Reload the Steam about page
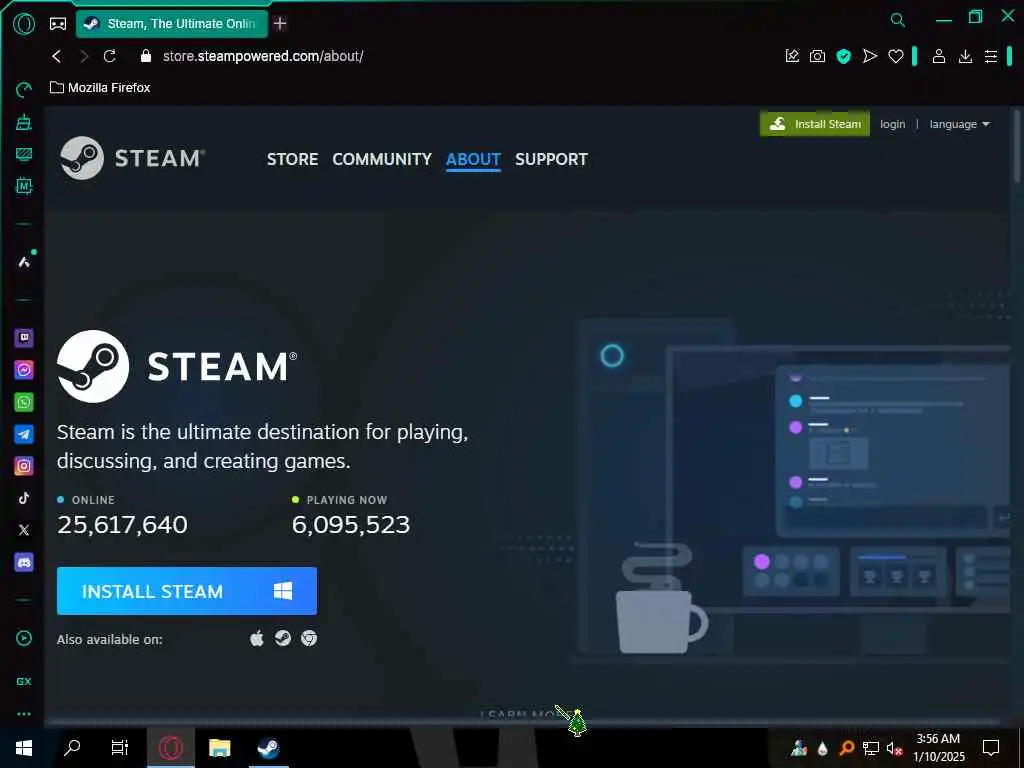Image resolution: width=1024 pixels, height=768 pixels. pyautogui.click(x=110, y=56)
